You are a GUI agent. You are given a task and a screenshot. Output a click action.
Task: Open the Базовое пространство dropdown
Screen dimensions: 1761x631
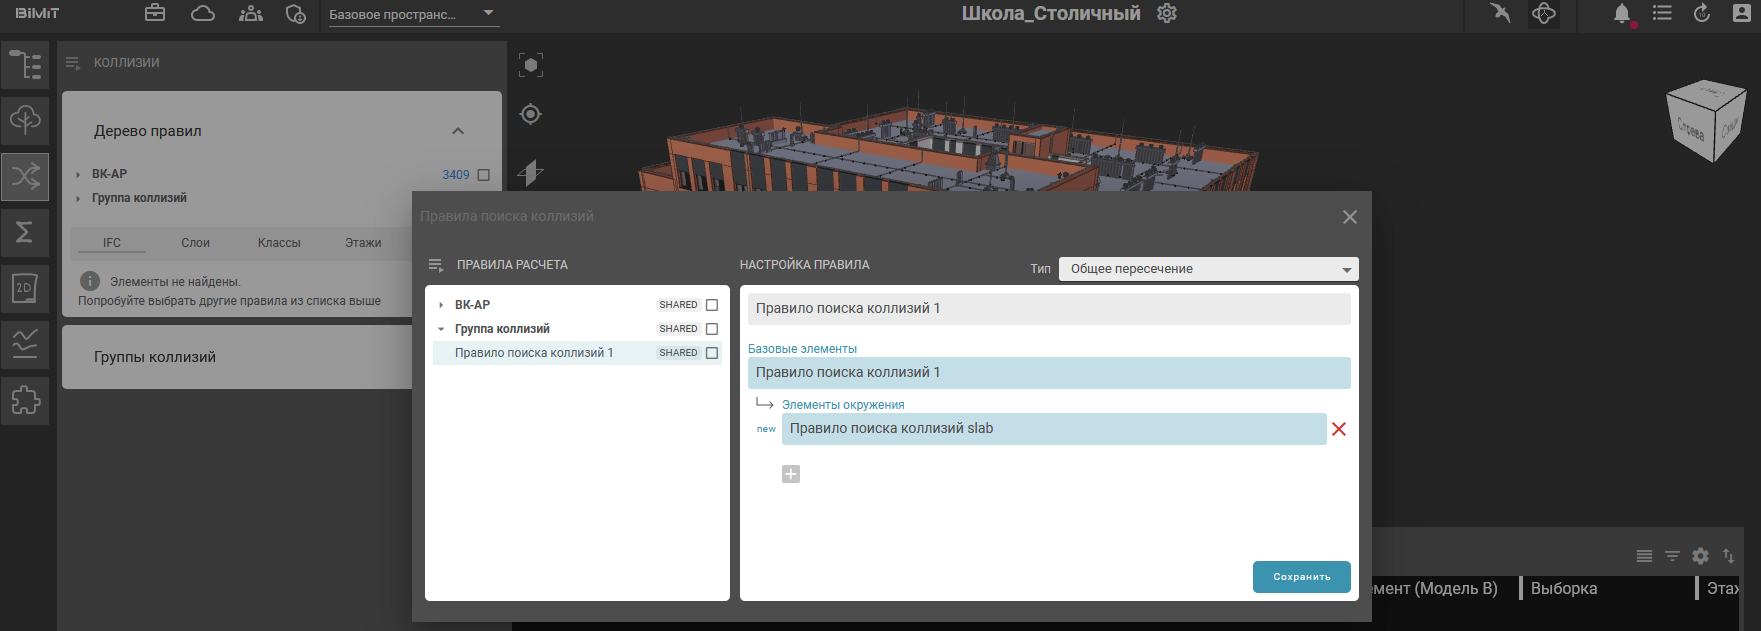[x=413, y=15]
